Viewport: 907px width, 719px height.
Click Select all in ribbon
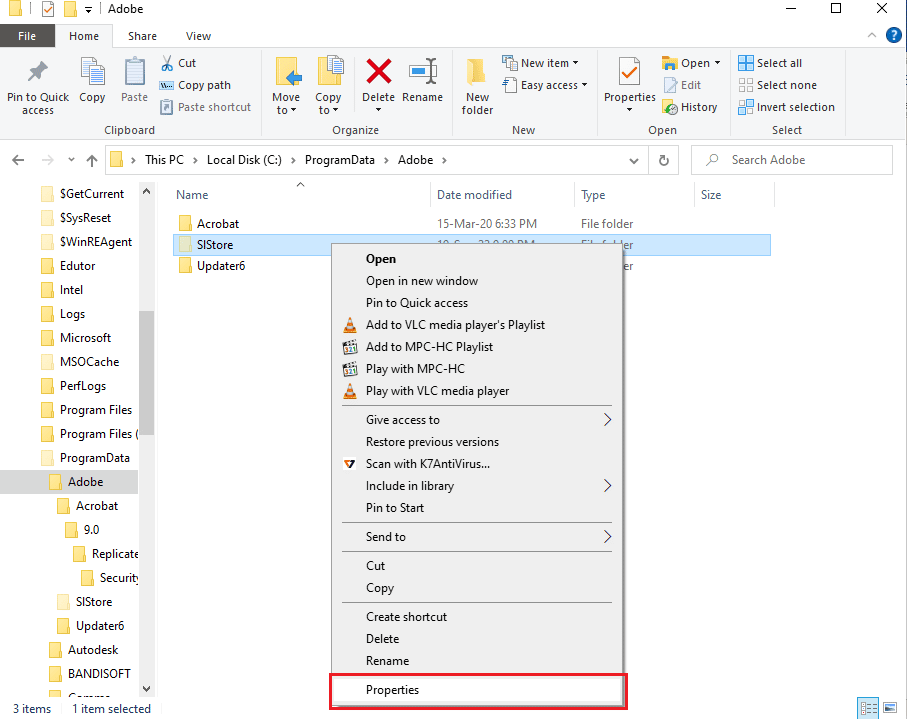coord(770,63)
